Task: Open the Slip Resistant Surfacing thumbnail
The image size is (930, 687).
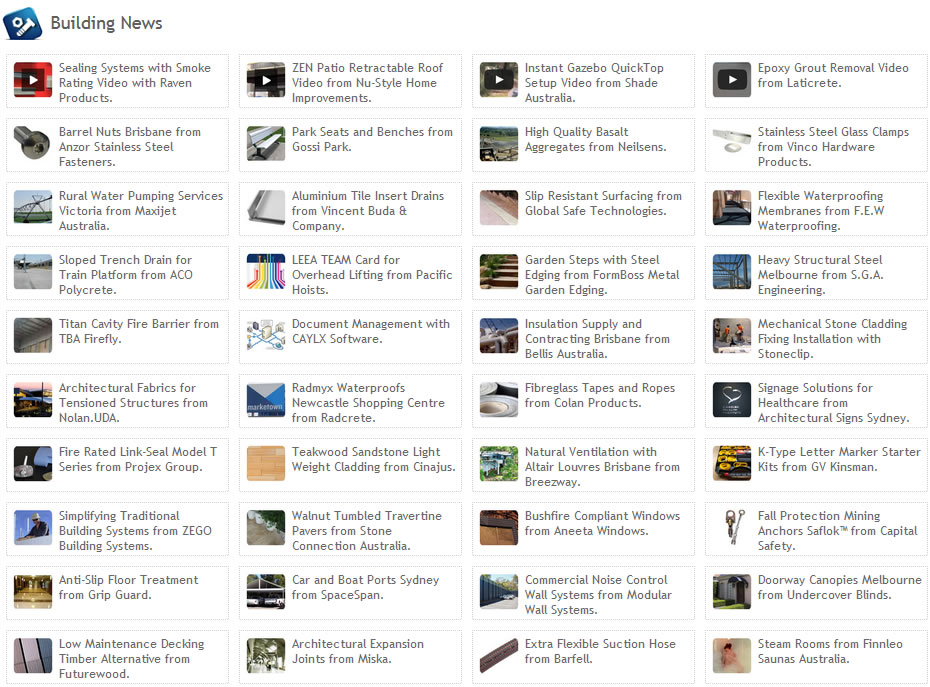Action: pos(499,208)
